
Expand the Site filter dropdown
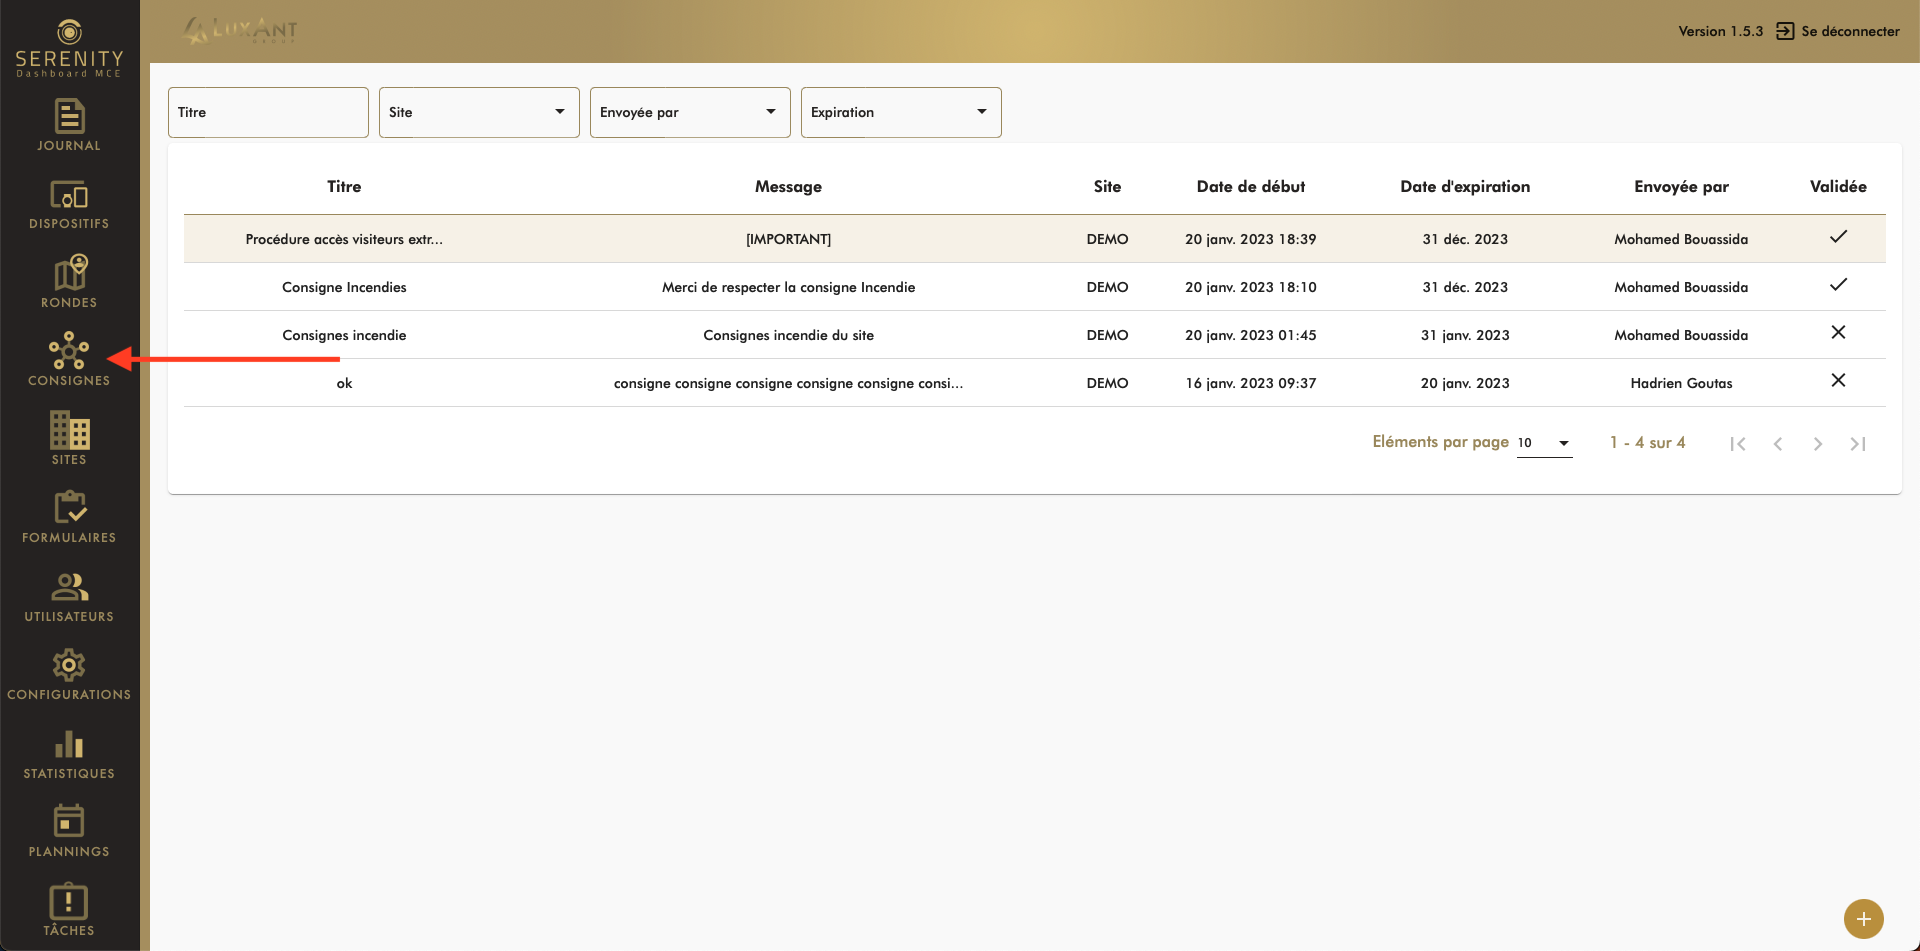click(479, 112)
